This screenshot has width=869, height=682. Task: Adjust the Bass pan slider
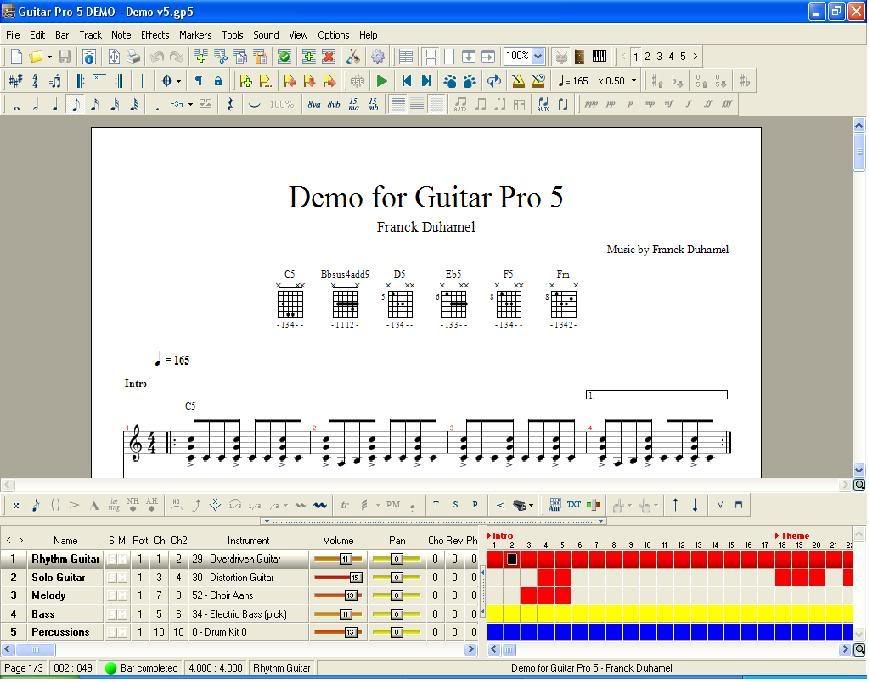pos(397,614)
